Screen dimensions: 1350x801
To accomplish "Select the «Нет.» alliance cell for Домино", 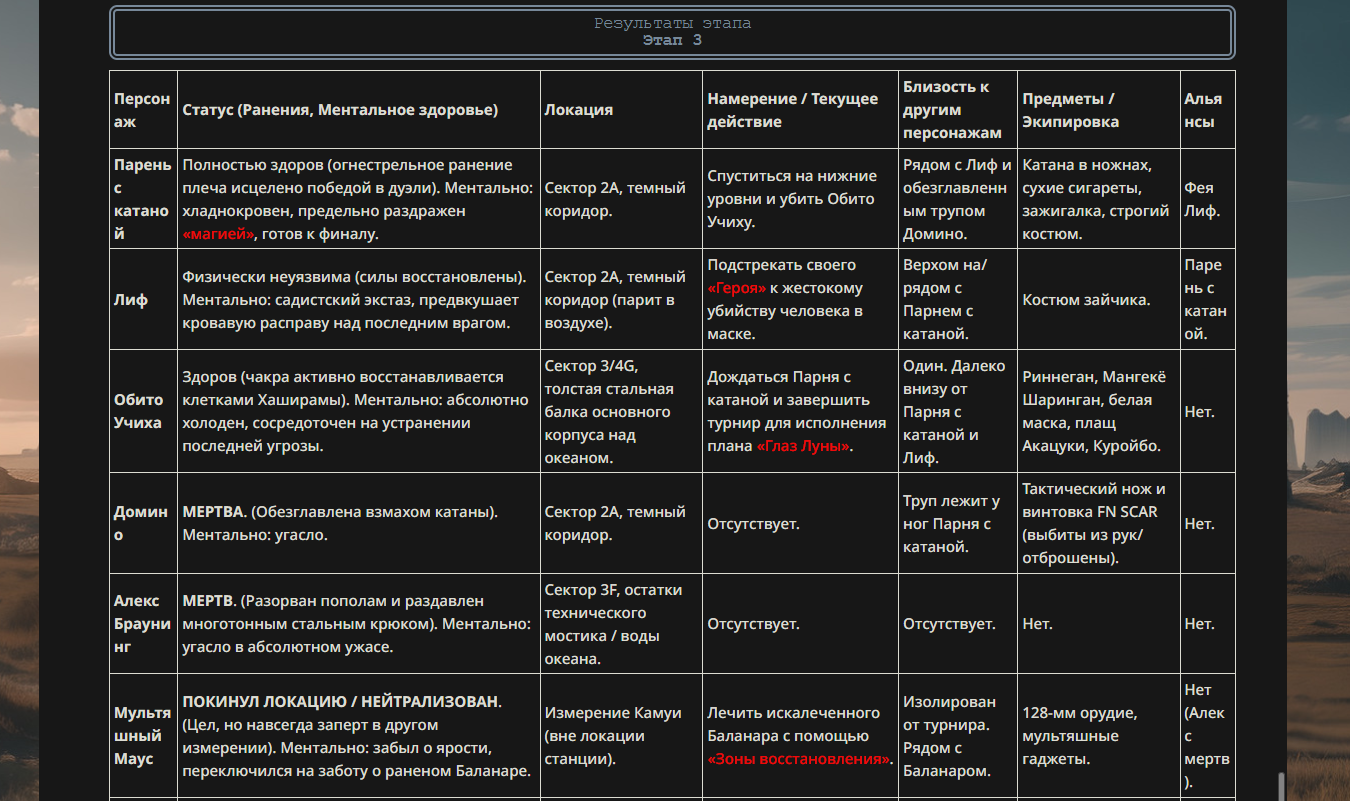I will tap(1208, 524).
